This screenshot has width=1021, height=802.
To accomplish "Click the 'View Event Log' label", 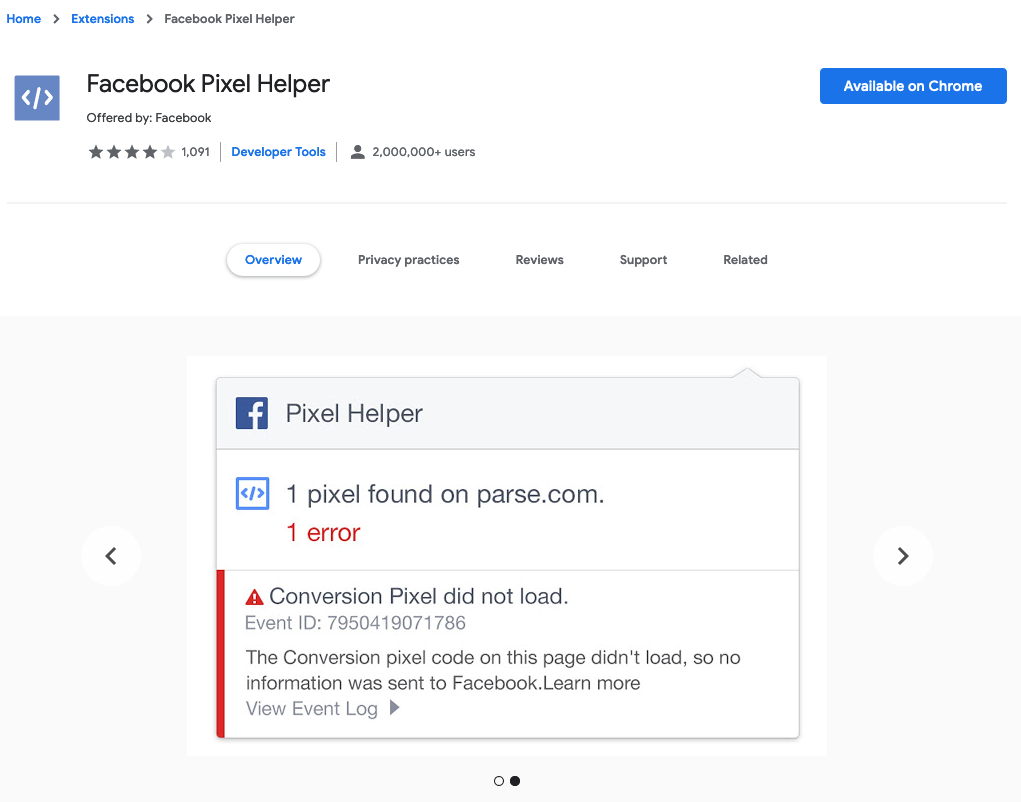I will coord(311,708).
